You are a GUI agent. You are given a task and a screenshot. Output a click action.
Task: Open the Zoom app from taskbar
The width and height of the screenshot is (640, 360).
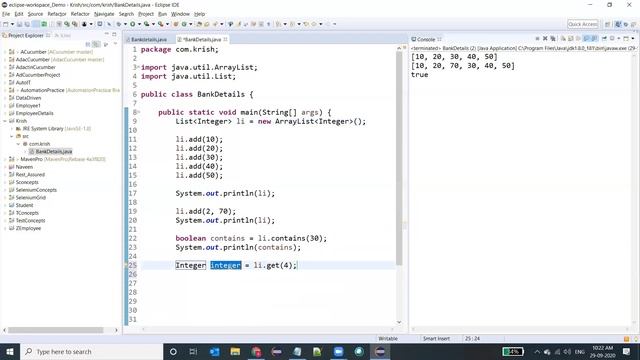coord(338,351)
